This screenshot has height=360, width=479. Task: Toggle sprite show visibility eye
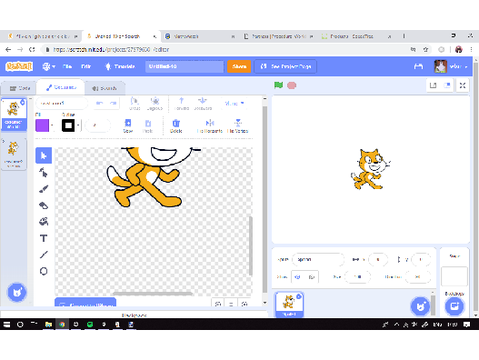(298, 277)
